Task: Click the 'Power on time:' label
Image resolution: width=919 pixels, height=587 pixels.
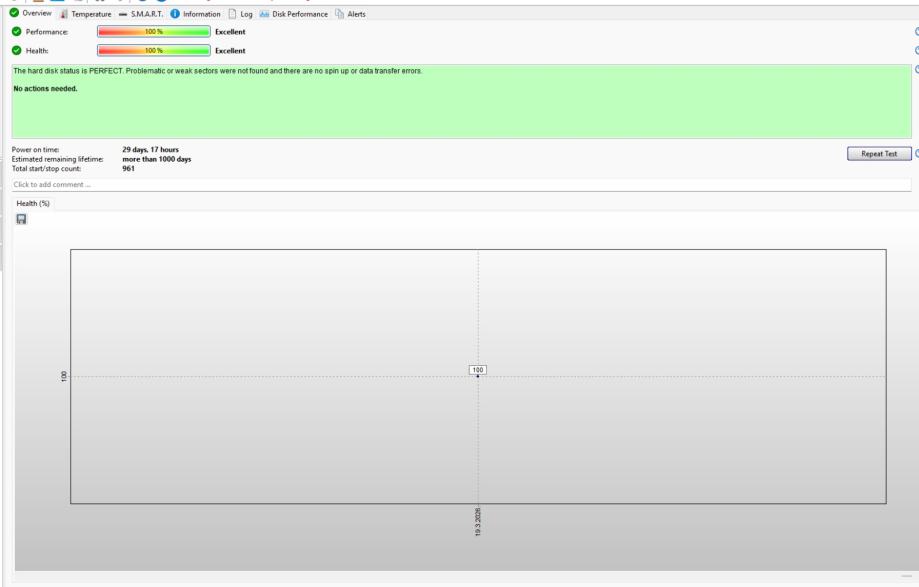Action: pos(35,149)
